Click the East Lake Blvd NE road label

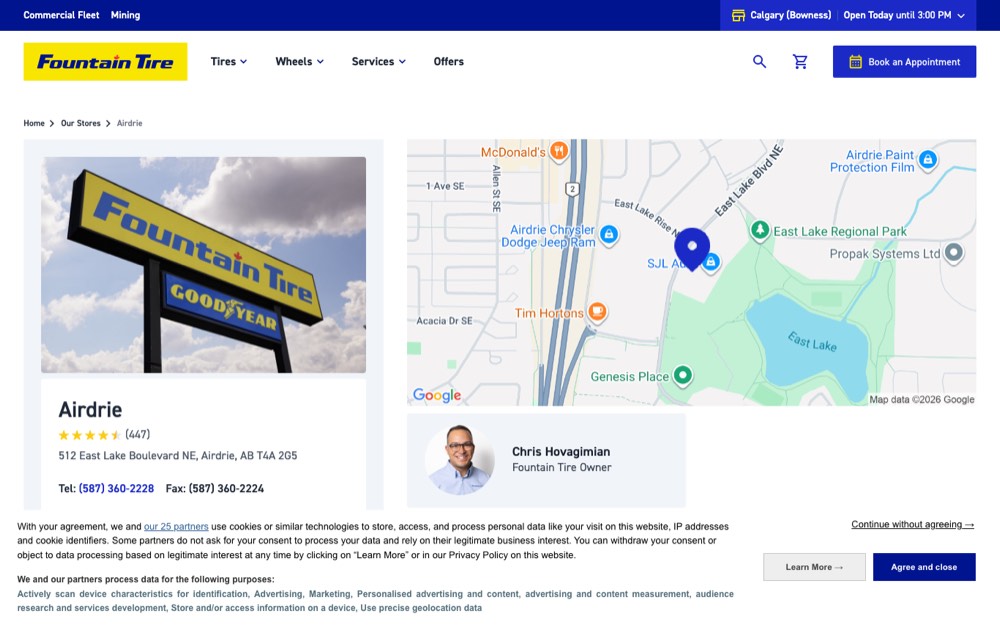[749, 180]
